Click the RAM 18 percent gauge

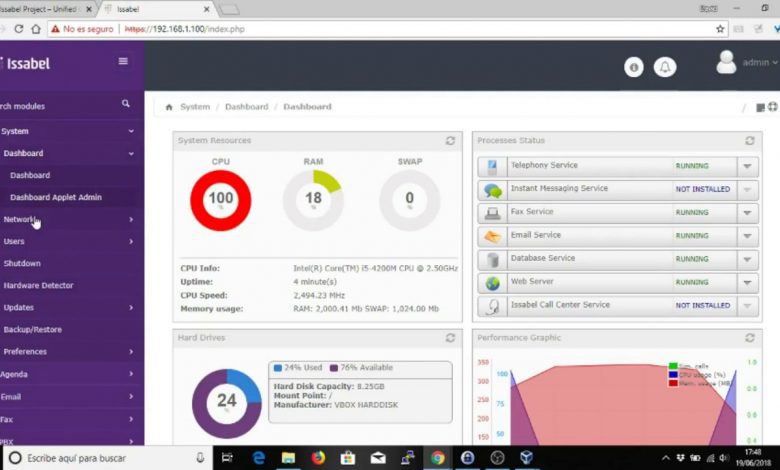313,200
